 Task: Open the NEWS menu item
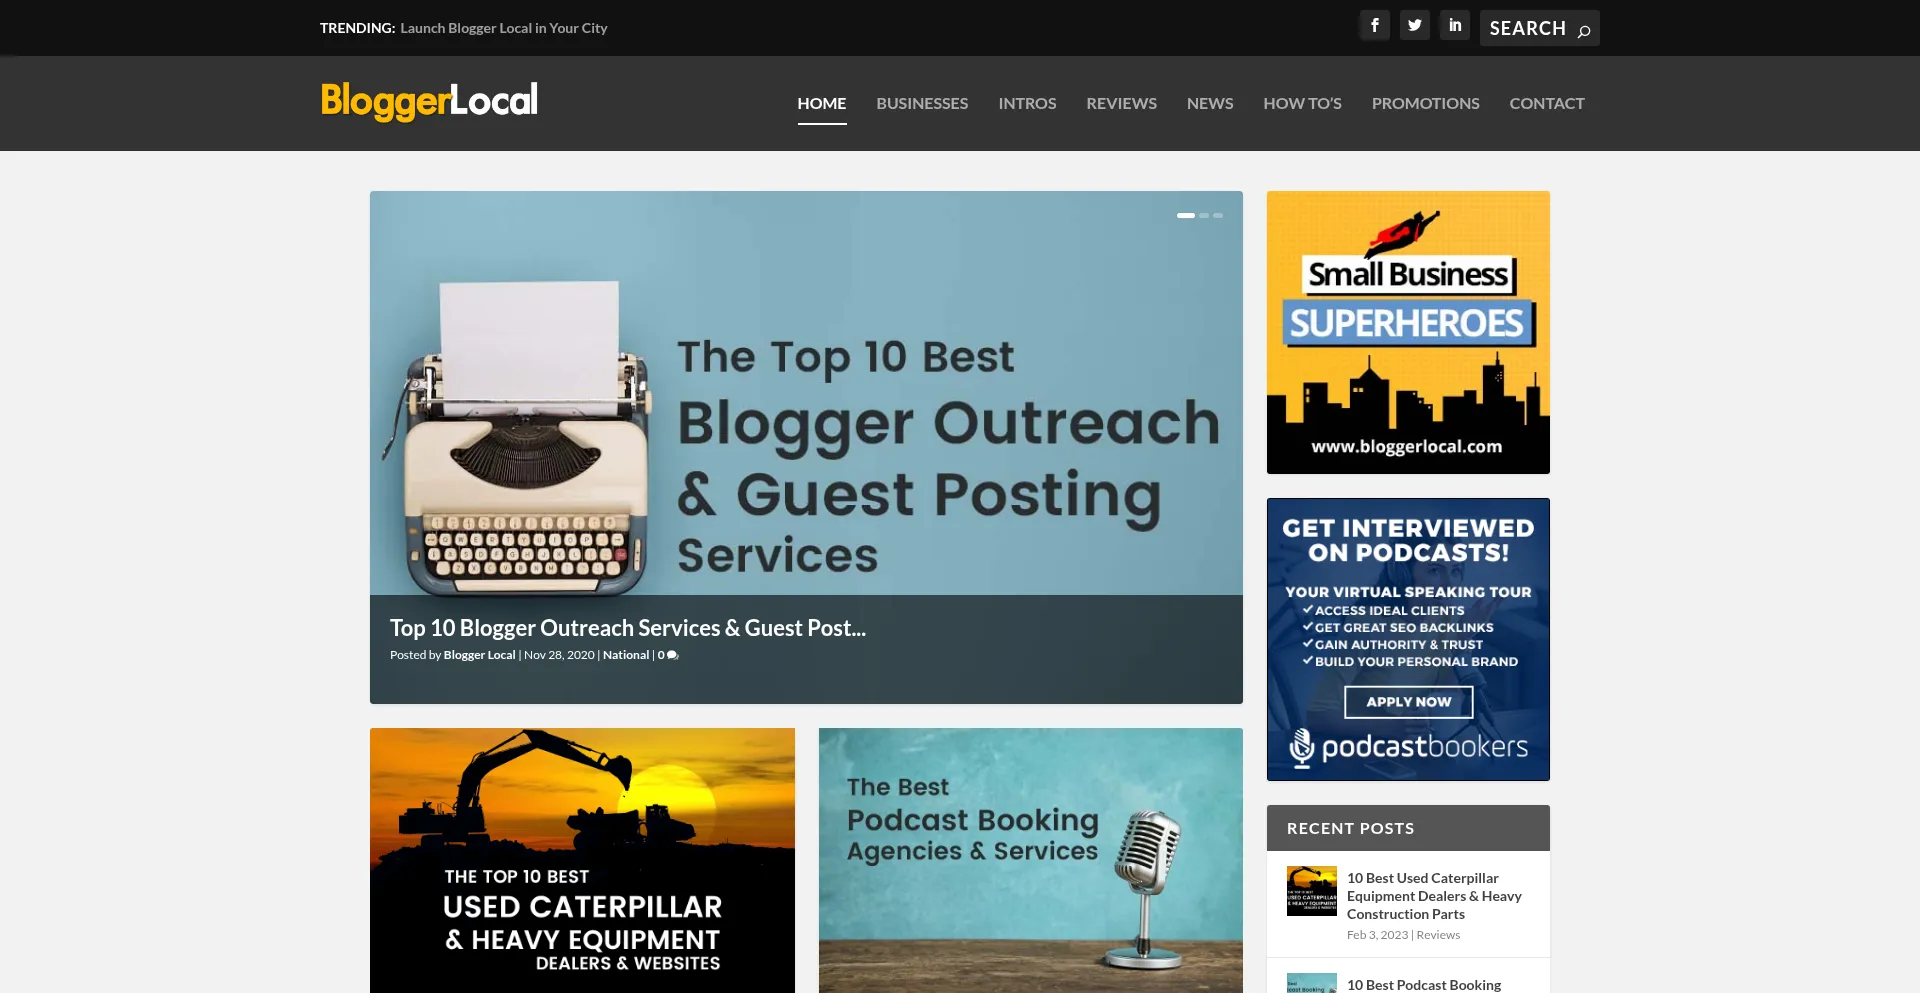click(1210, 103)
